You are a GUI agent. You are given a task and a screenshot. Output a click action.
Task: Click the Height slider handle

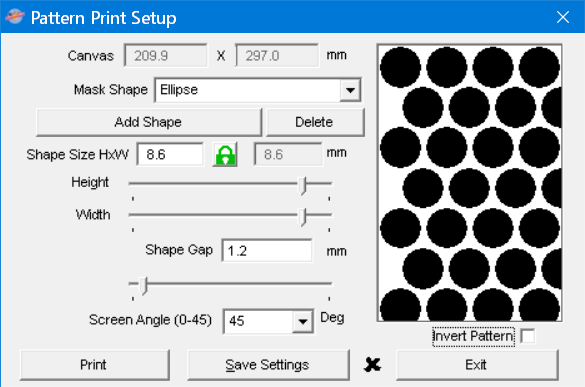(x=302, y=185)
